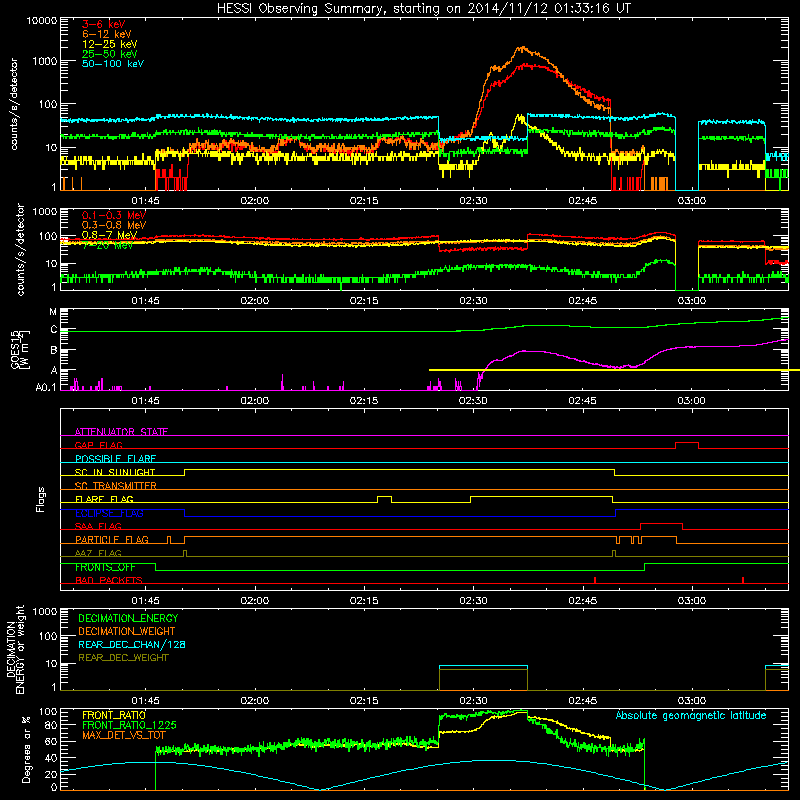
Task: Select the POSSIBLE_FLARE label
Action: click(x=115, y=459)
